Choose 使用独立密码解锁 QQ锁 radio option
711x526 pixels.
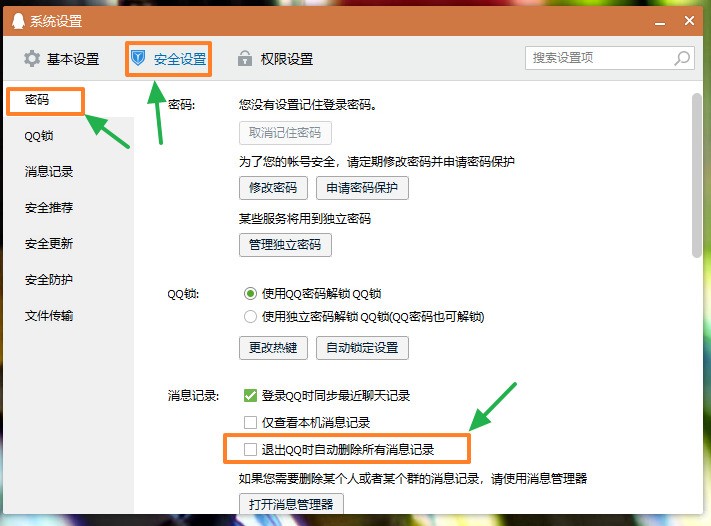(x=250, y=317)
